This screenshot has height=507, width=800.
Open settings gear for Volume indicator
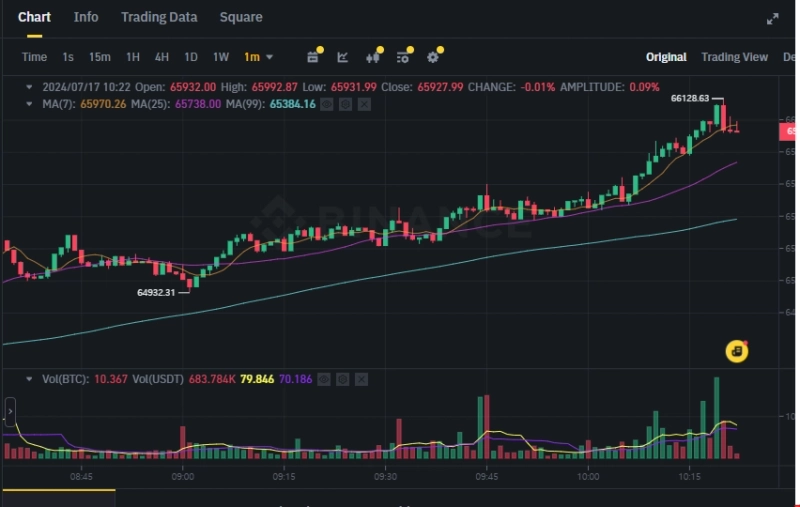[343, 379]
